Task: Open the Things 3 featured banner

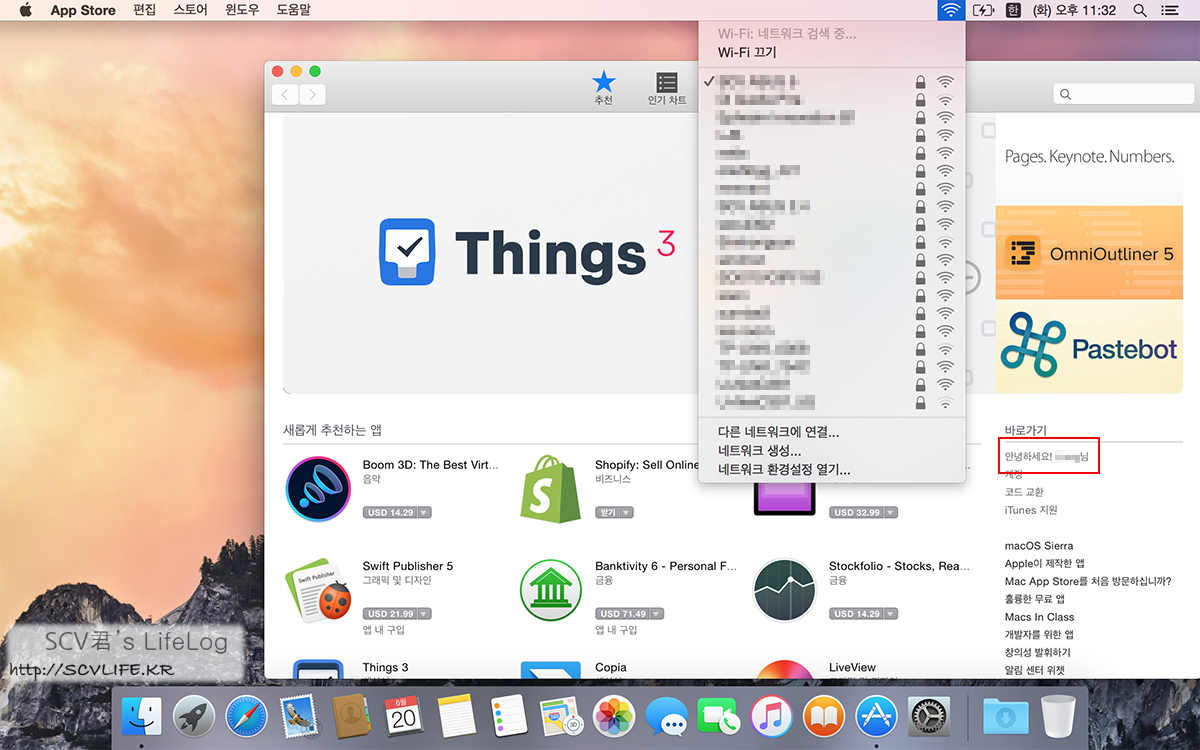Action: [490, 253]
